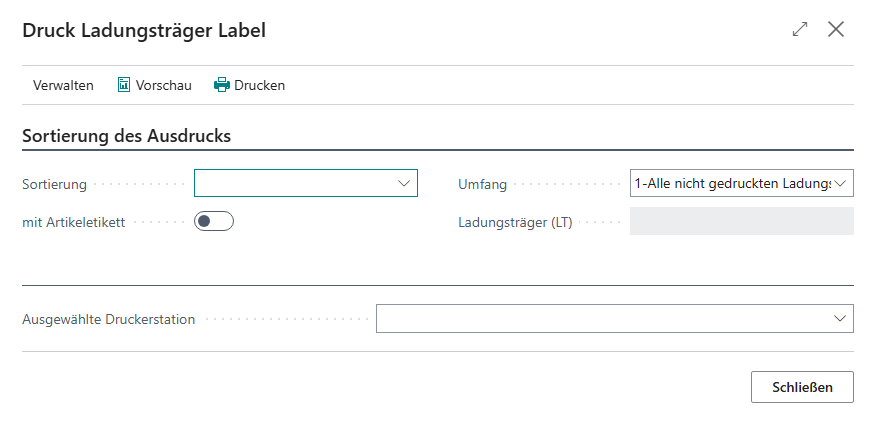
Task: Enable the mit Artikeletikett switch
Action: pyautogui.click(x=213, y=222)
